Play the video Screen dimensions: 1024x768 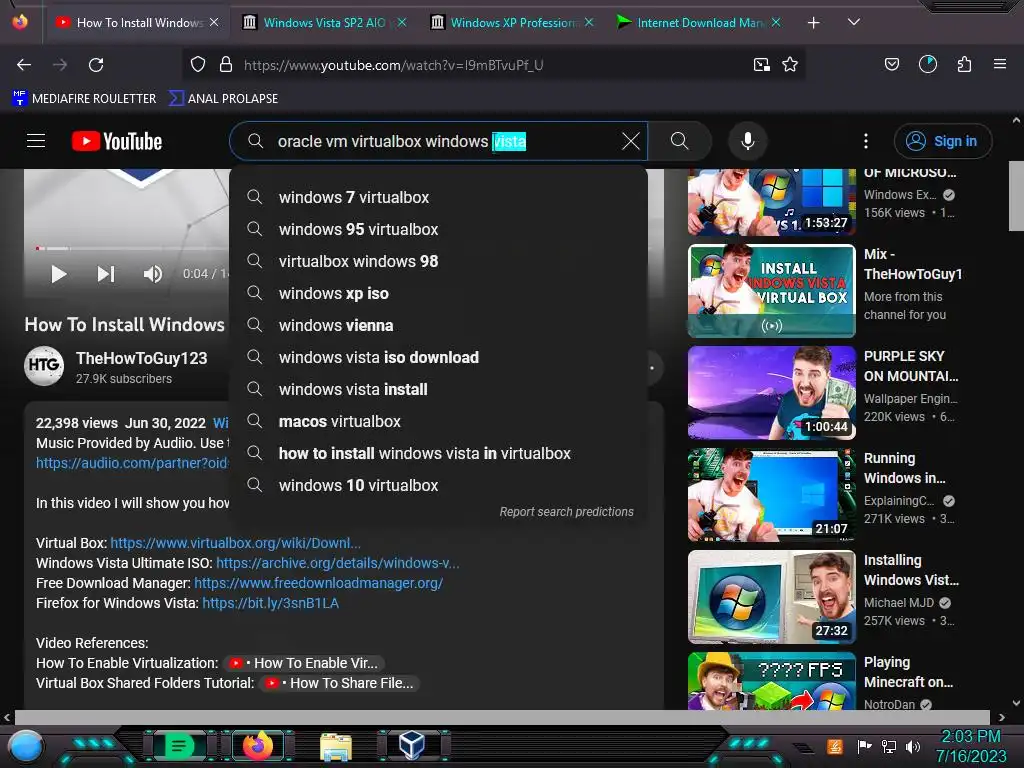click(58, 274)
